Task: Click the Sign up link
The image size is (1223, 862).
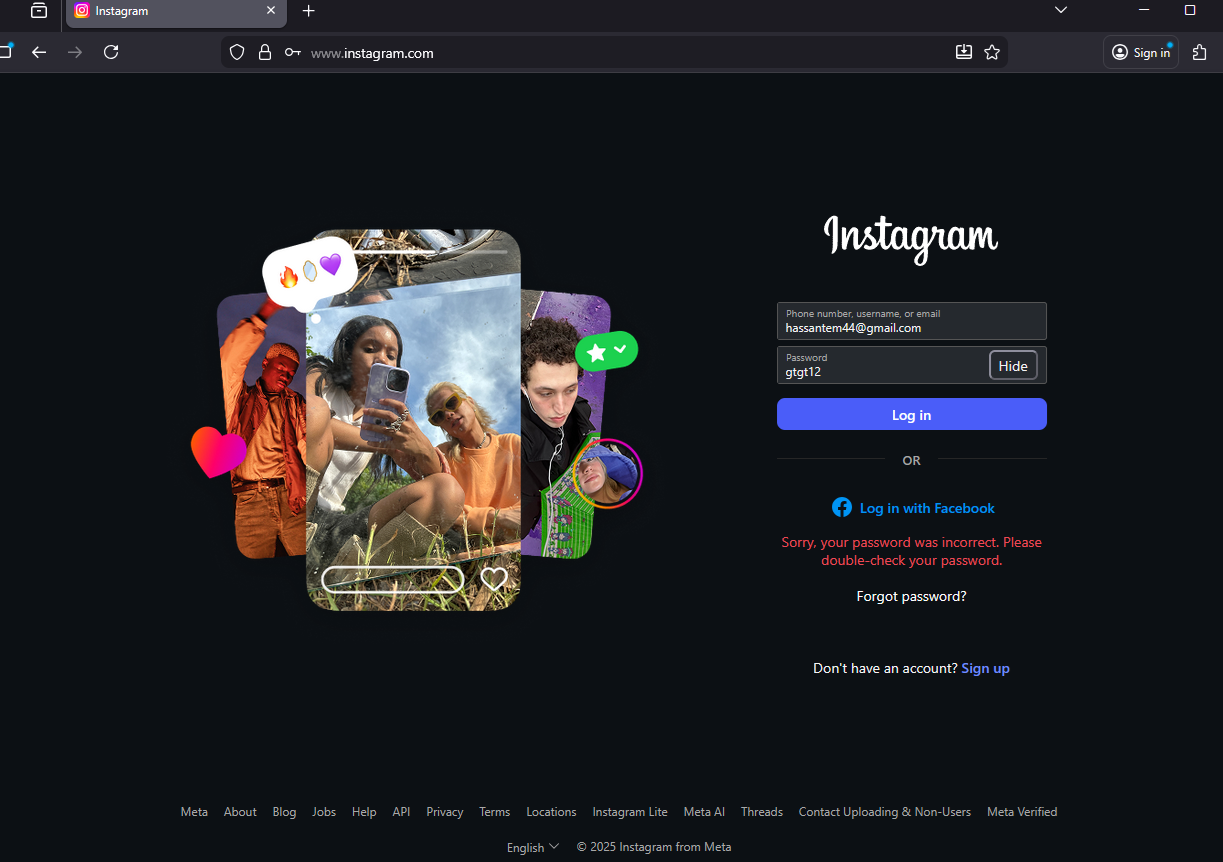Action: [x=985, y=668]
